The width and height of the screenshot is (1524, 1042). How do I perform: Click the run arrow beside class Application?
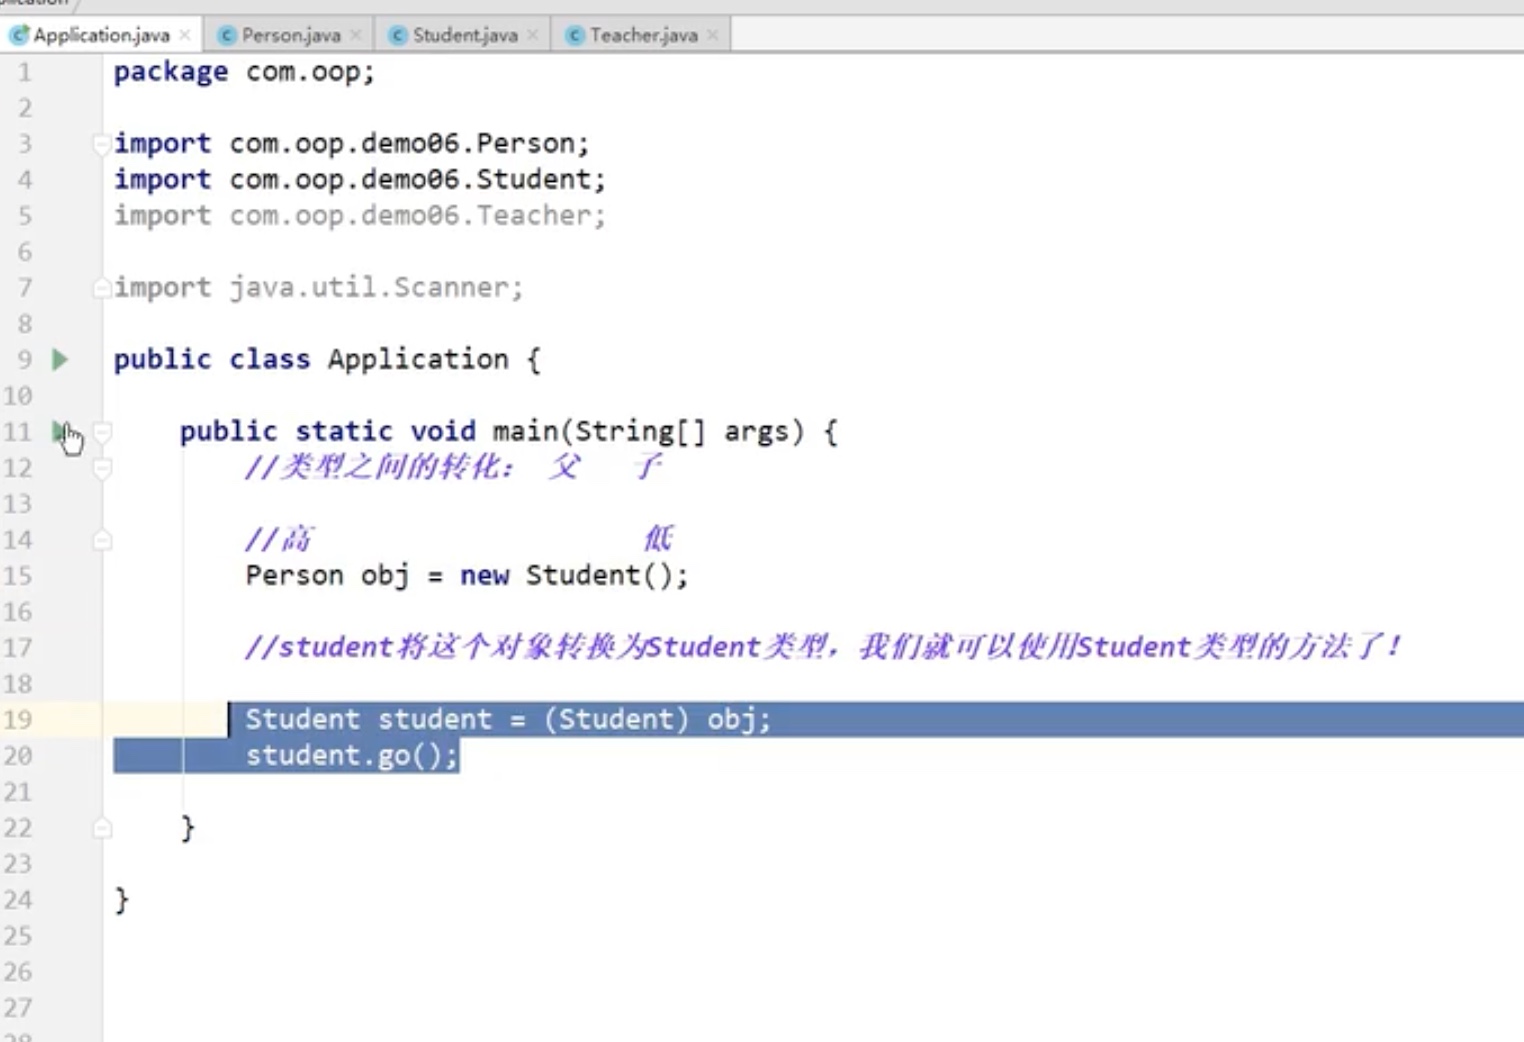click(x=60, y=359)
